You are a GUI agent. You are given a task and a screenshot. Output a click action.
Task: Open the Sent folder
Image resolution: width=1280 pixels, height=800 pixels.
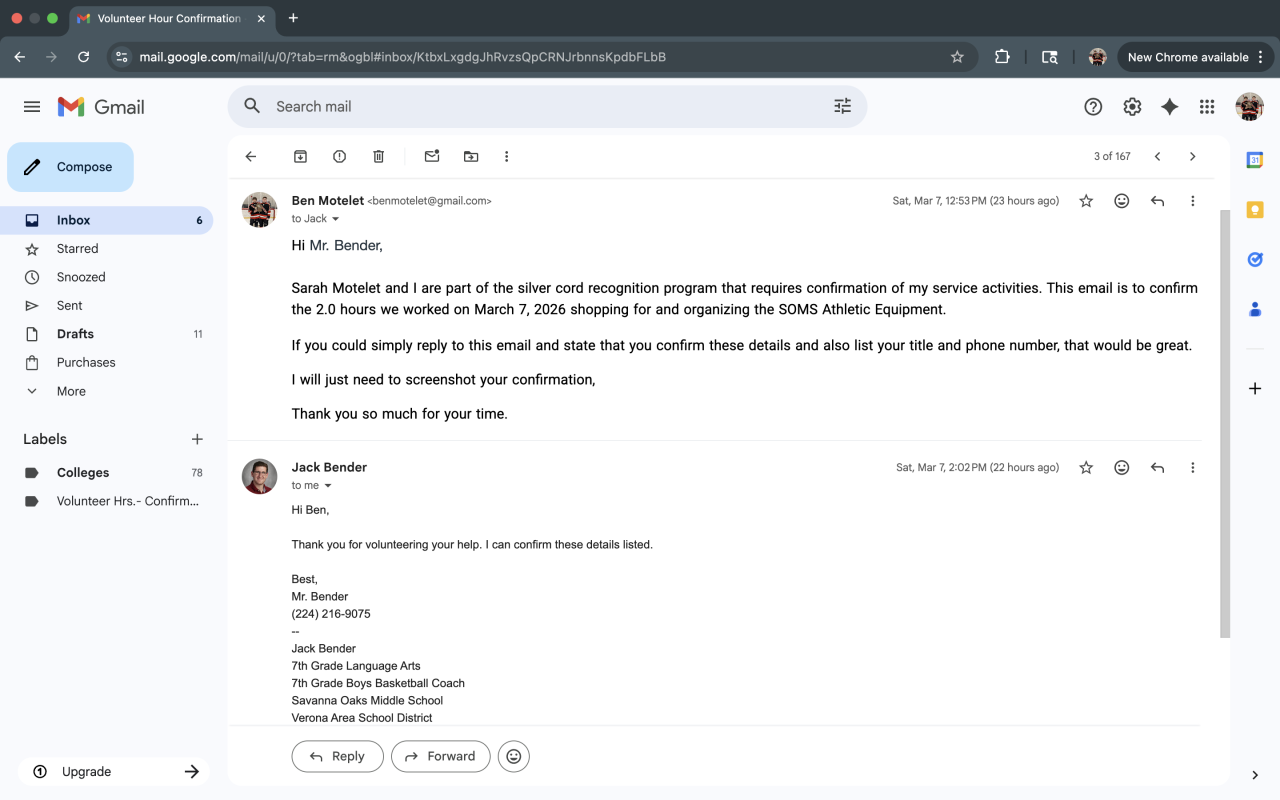(x=70, y=305)
